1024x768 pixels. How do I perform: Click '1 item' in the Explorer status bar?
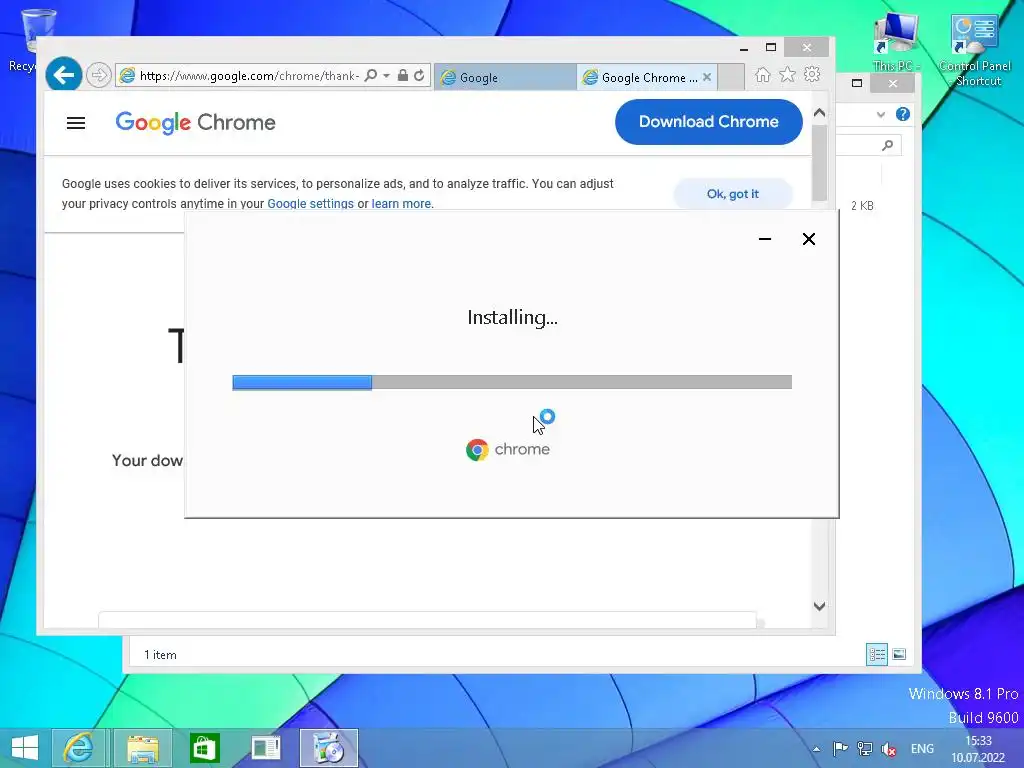click(x=160, y=654)
